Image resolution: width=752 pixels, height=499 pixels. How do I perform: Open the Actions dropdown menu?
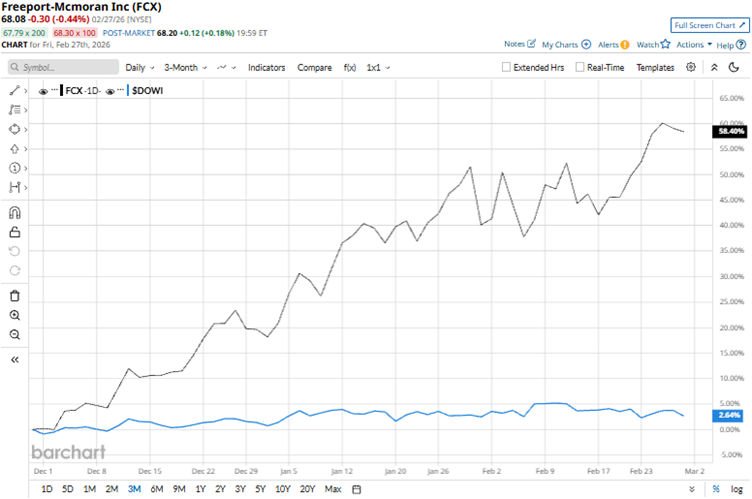(x=694, y=44)
